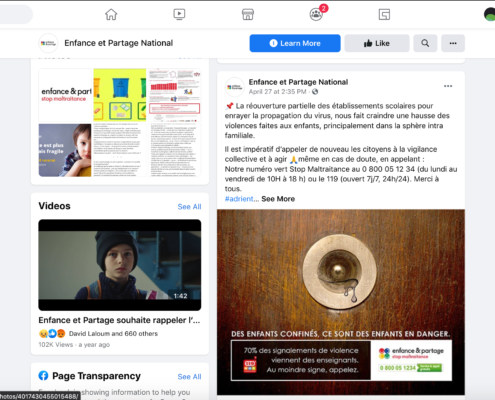Click the Page Transparency Facebook logo icon

click(x=43, y=376)
